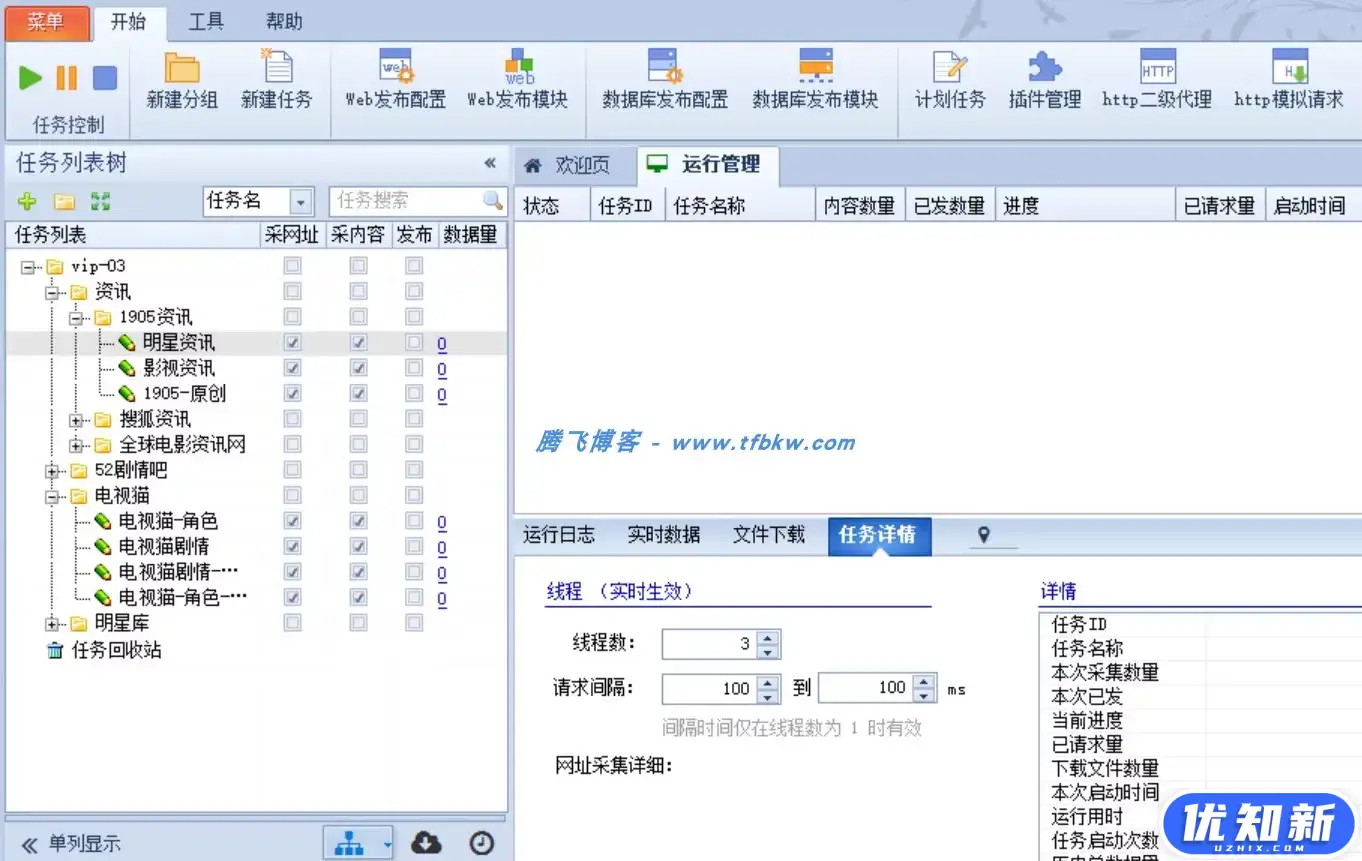The width and height of the screenshot is (1362, 861).
Task: Open the layout icon dropdown arrow at bottom
Action: pos(386,844)
